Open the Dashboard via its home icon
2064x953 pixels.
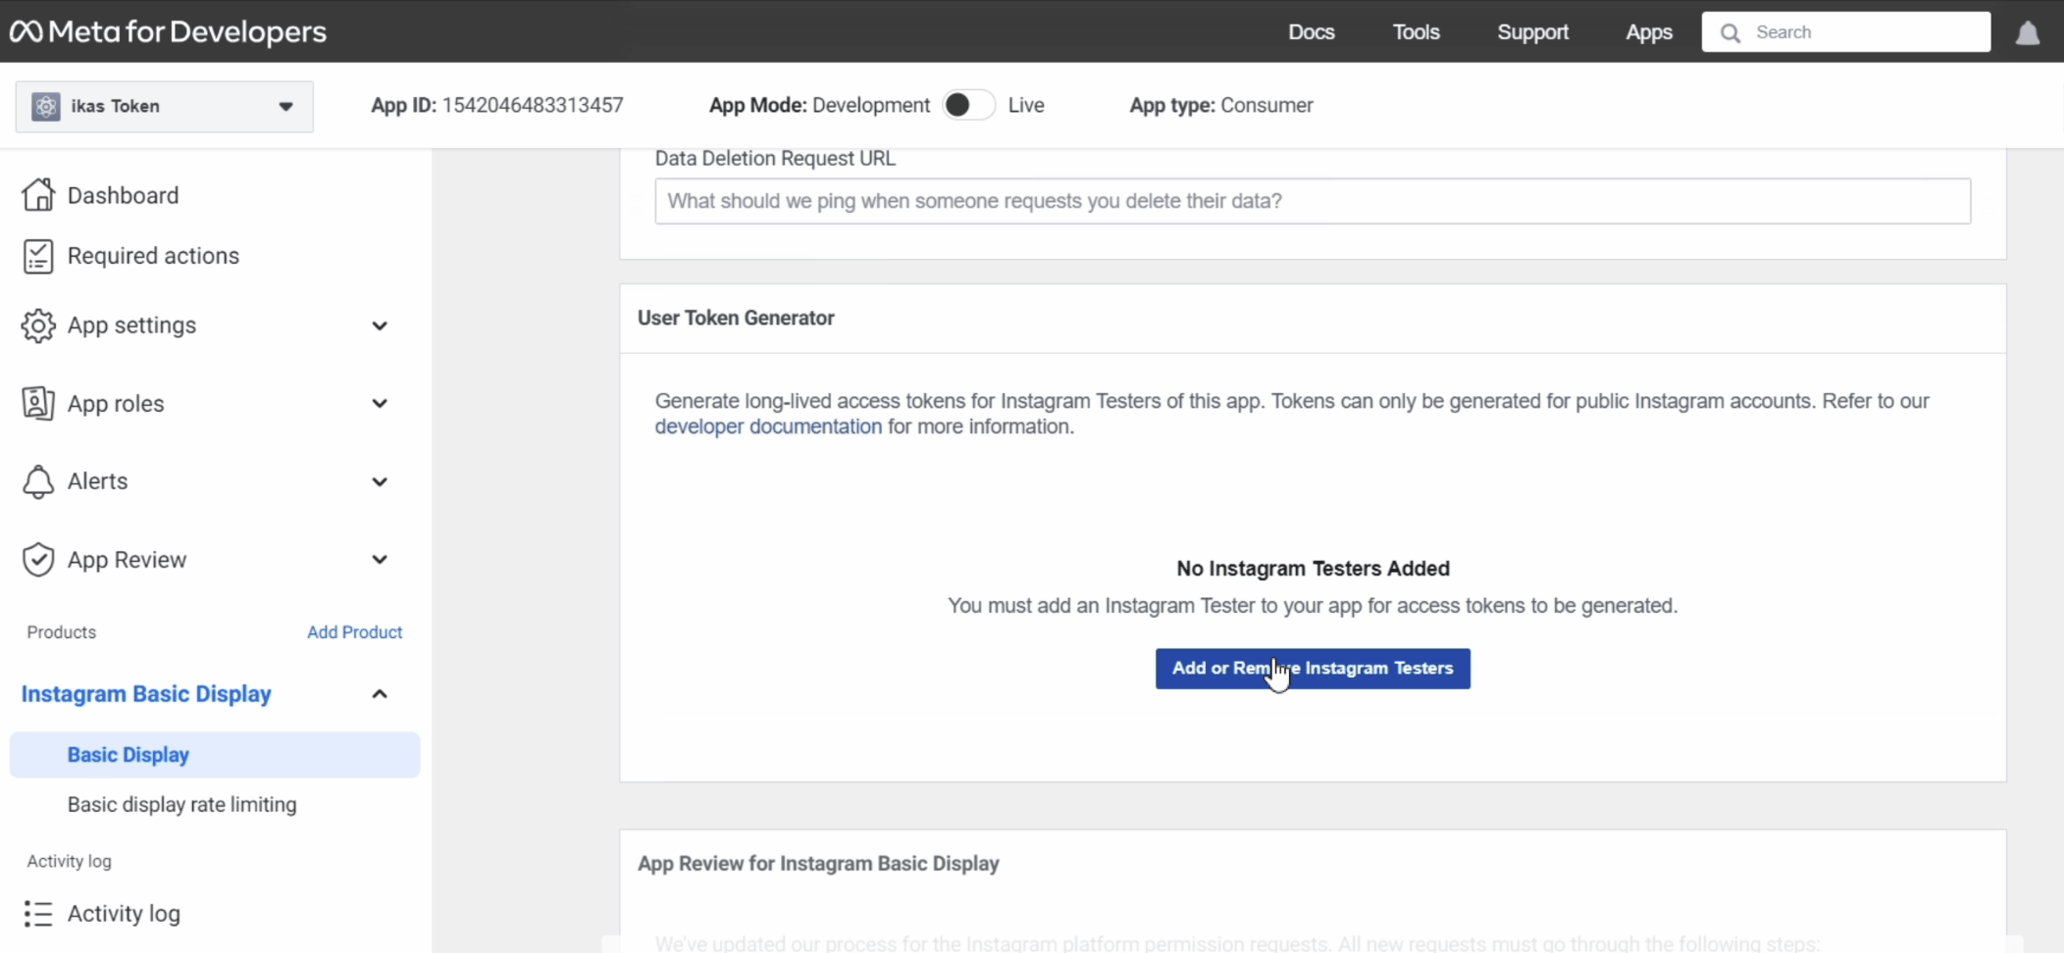[x=37, y=195]
